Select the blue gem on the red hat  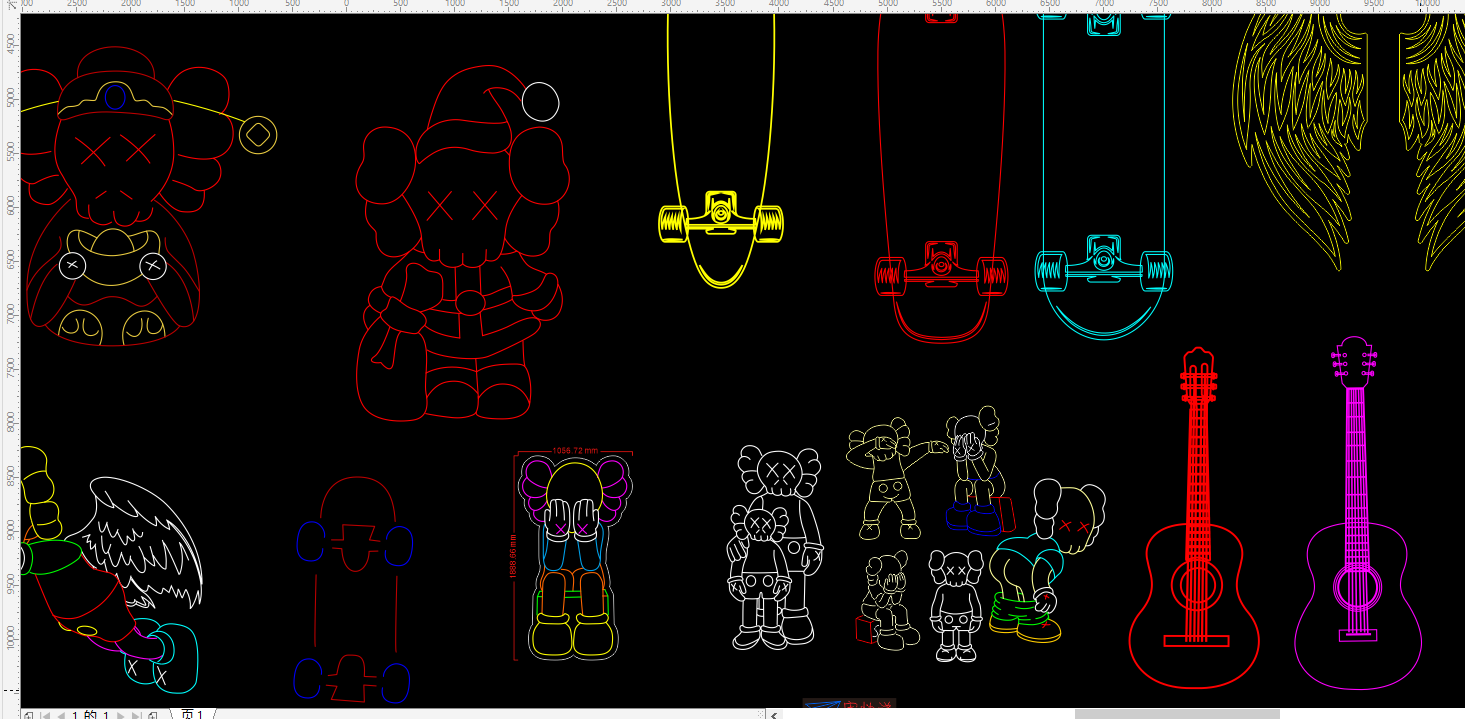(x=115, y=97)
